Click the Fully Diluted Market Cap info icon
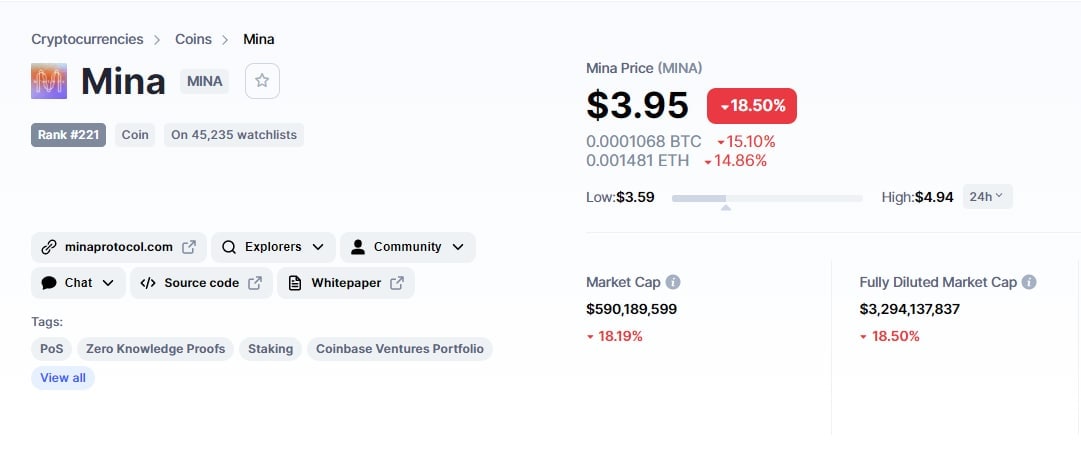 click(1029, 282)
